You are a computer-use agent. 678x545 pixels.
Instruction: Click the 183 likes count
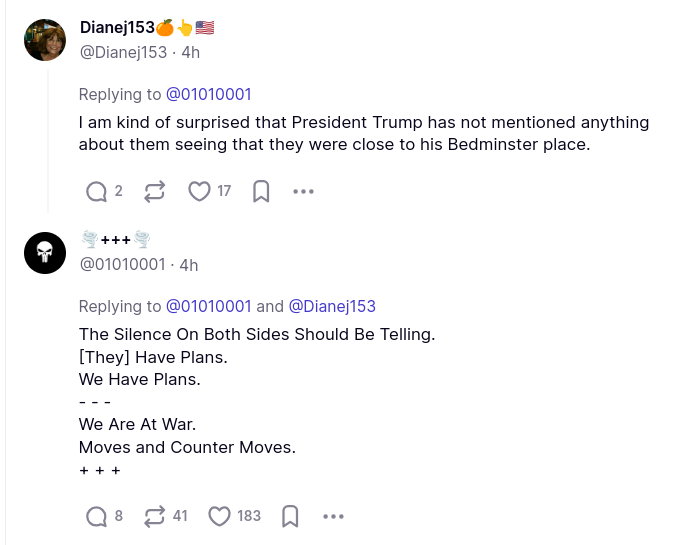(249, 516)
